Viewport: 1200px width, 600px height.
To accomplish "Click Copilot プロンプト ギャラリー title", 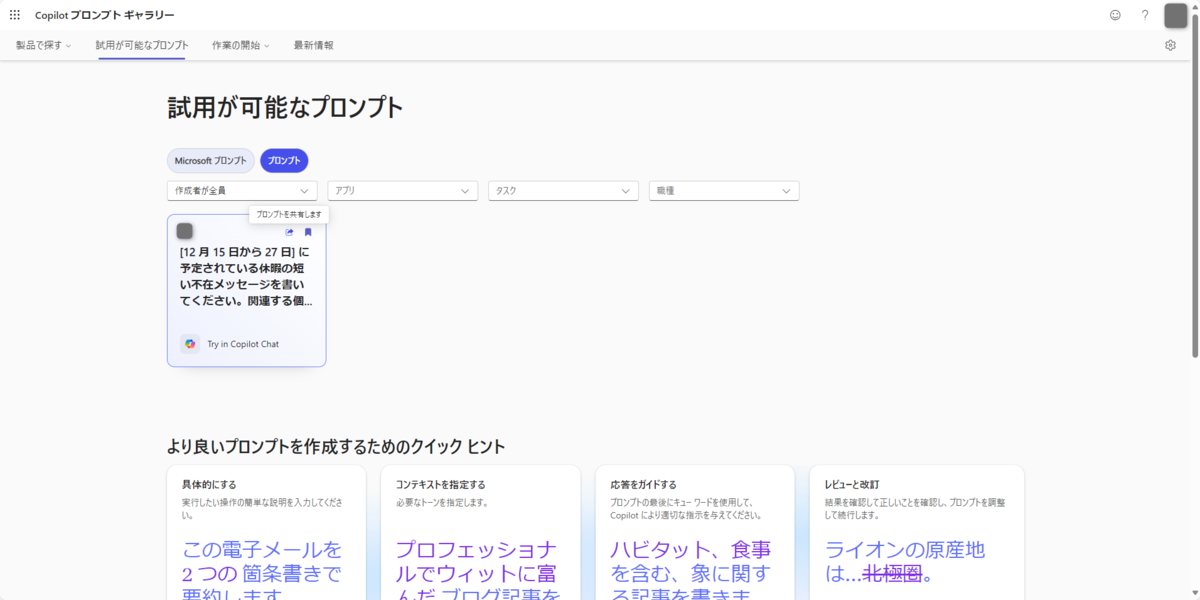I will [x=104, y=15].
